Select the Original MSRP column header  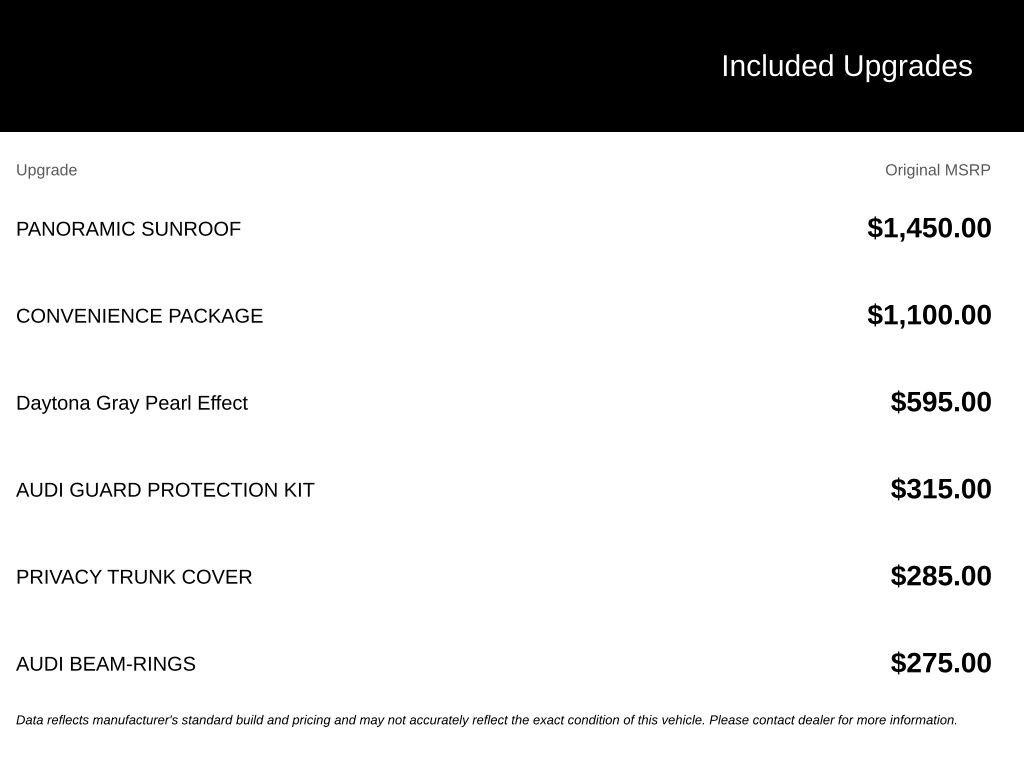[937, 170]
